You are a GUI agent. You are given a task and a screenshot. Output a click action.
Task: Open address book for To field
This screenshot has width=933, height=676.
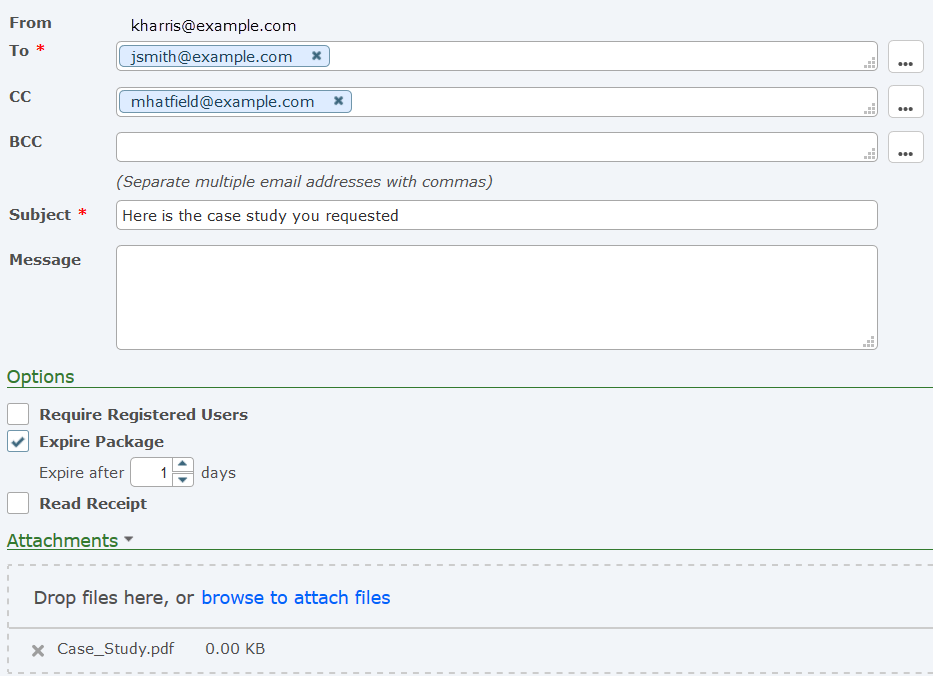[x=905, y=58]
